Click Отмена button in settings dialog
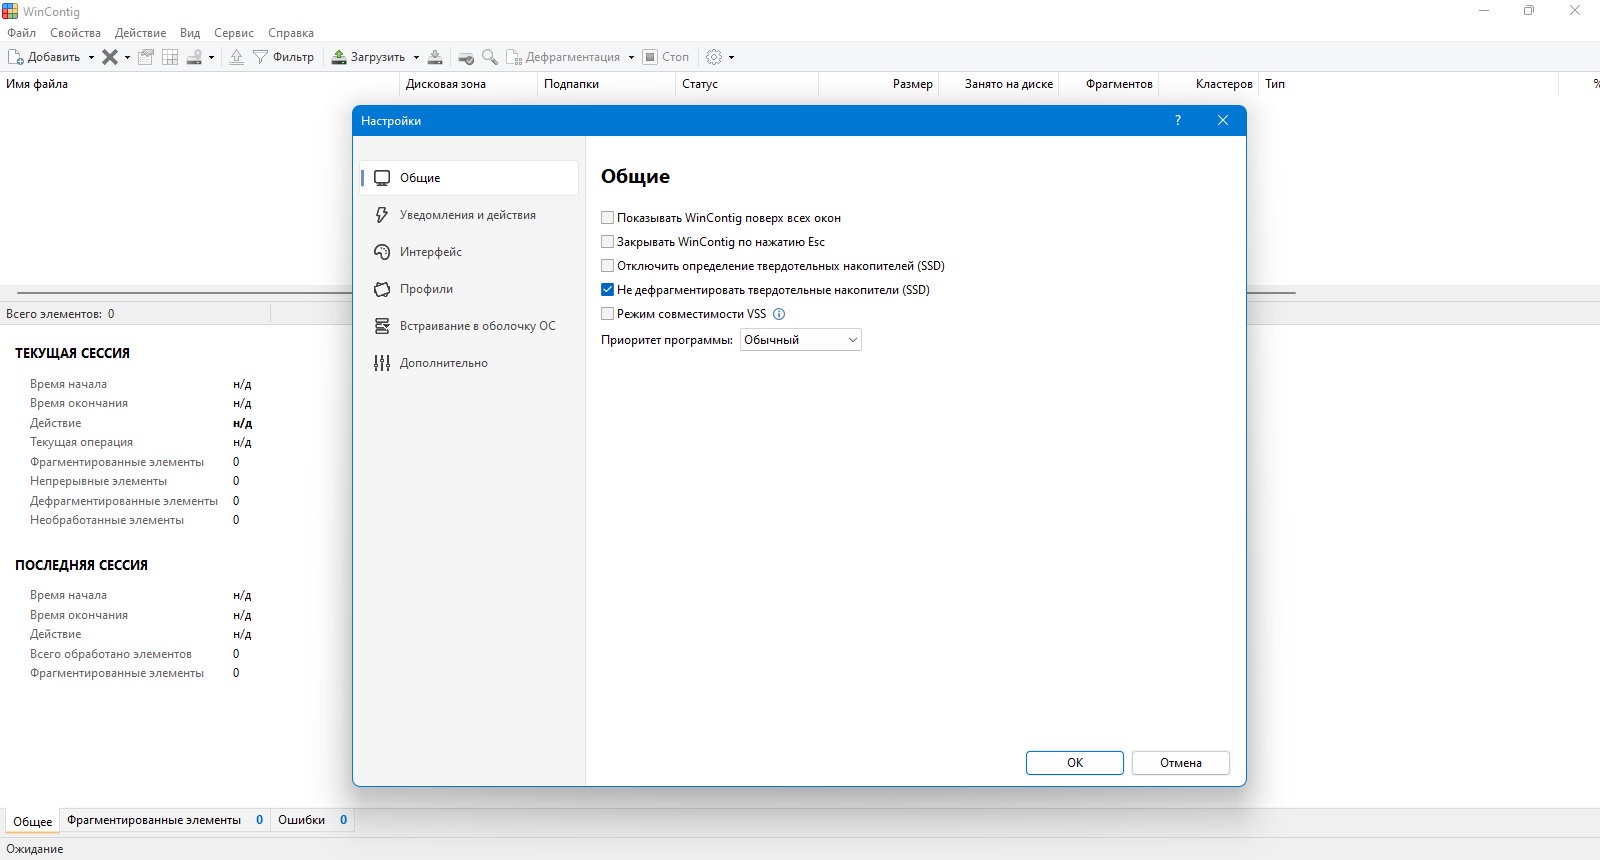 tap(1181, 763)
